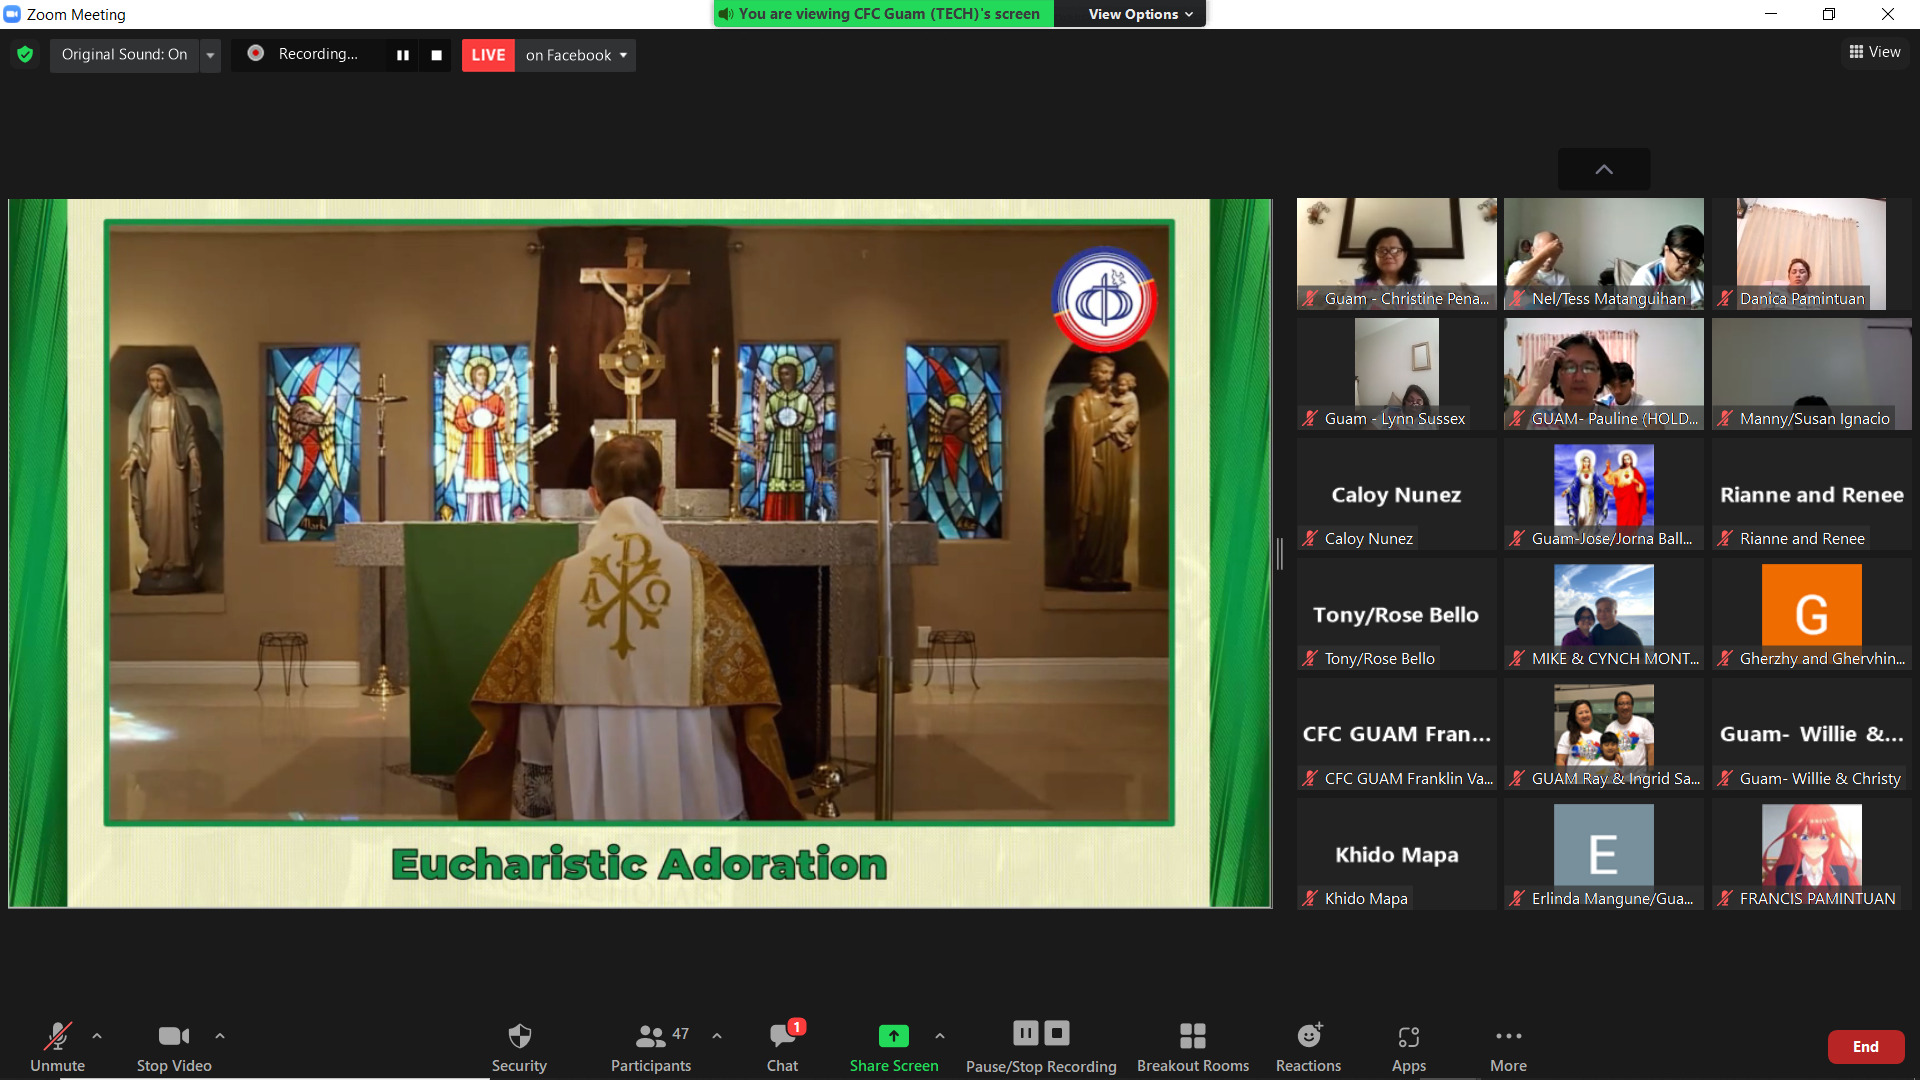Unmute the microphone
The image size is (1920, 1080).
[57, 1047]
